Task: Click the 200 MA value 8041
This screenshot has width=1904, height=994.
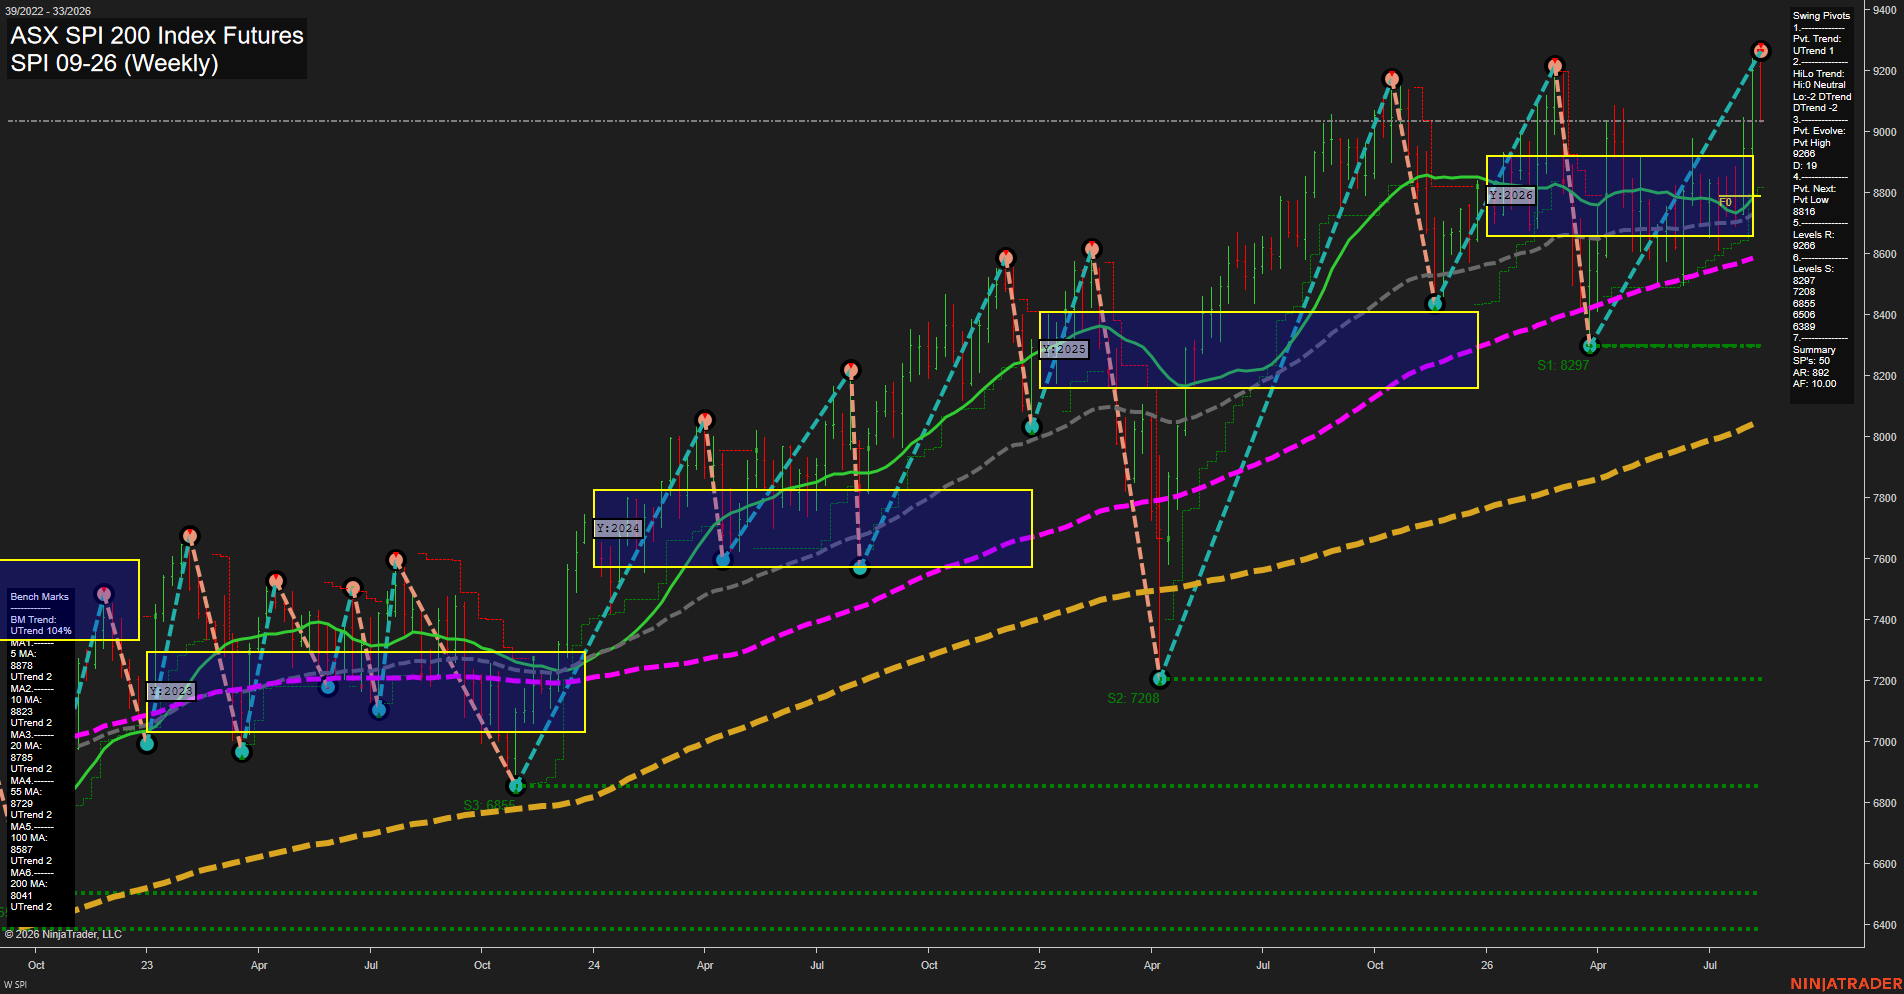Action: tap(21, 896)
